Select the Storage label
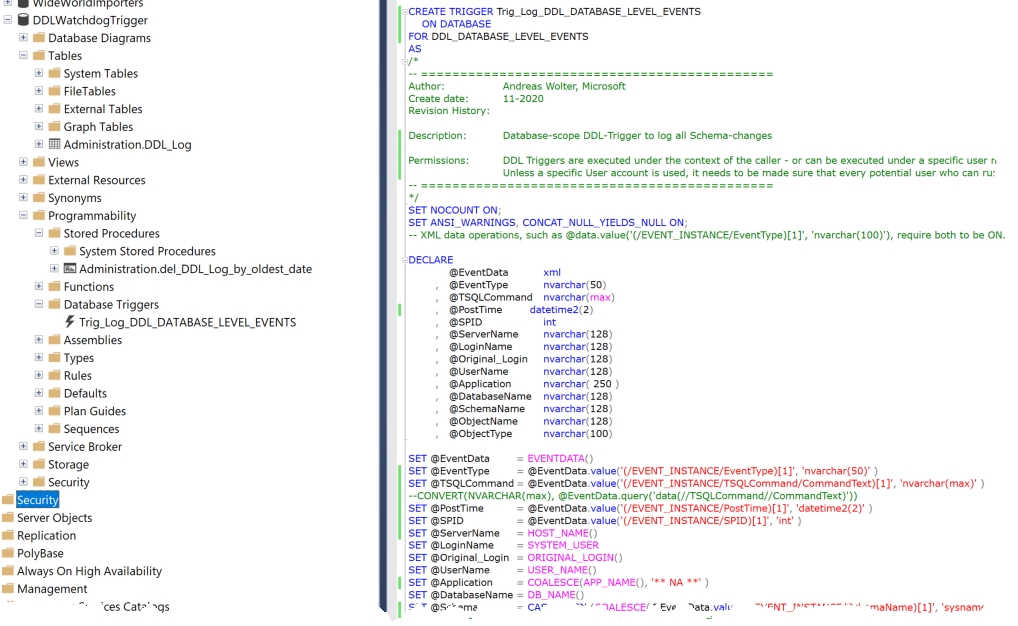This screenshot has height=626, width=1018. pyautogui.click(x=68, y=464)
